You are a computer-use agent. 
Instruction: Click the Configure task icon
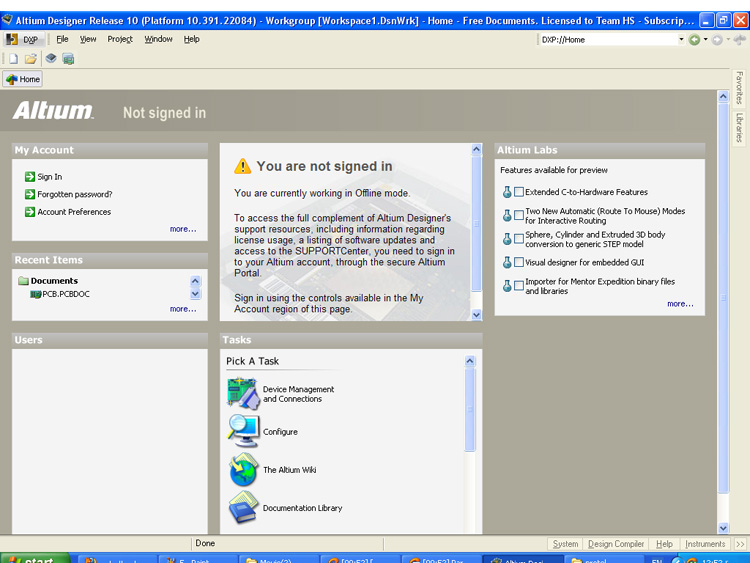coord(243,431)
